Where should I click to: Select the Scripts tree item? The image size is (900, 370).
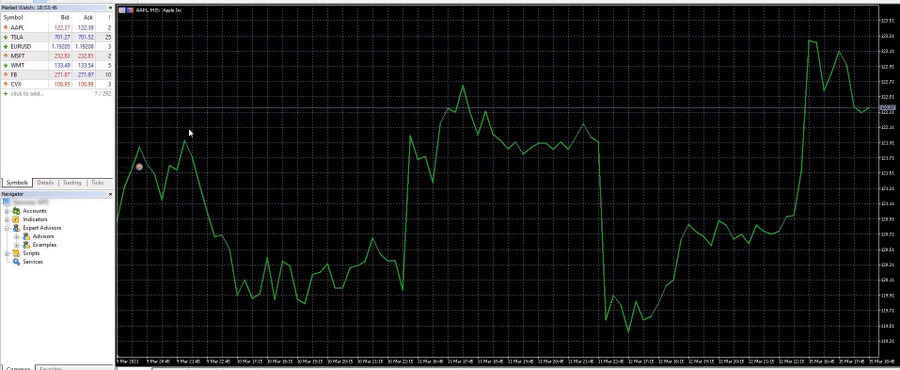(x=31, y=253)
